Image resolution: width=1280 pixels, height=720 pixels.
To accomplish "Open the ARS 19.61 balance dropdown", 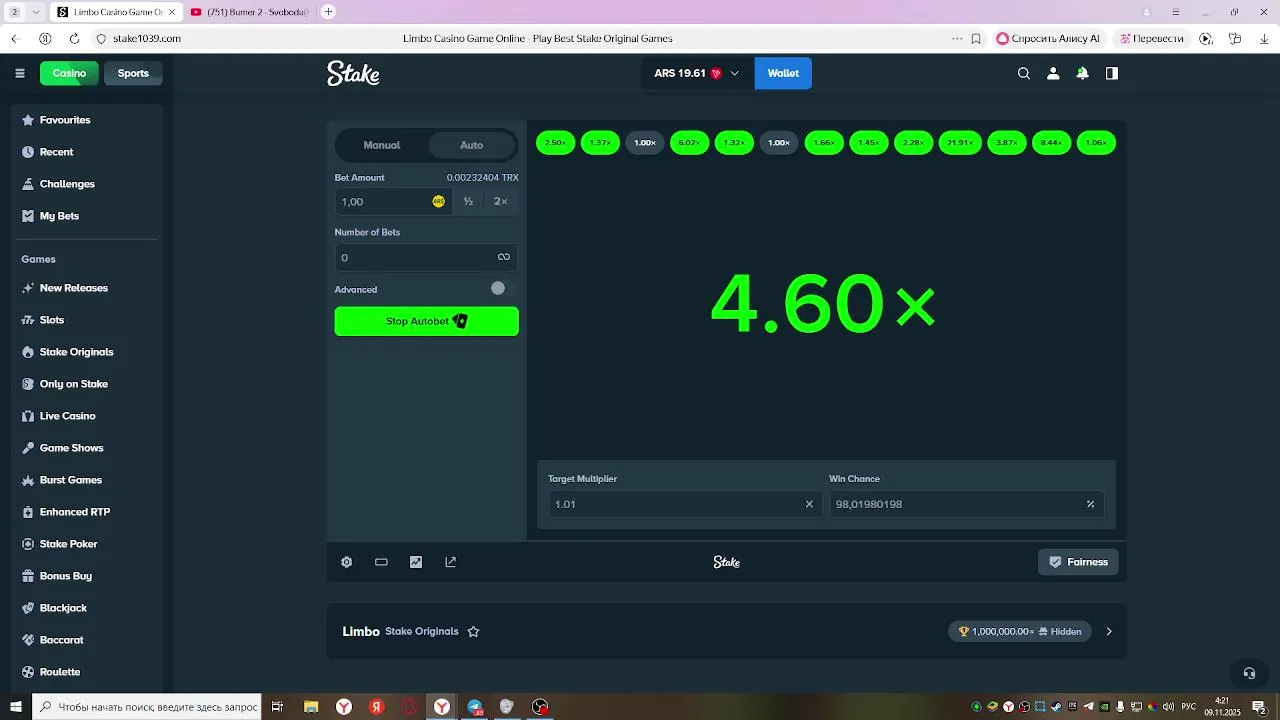I will point(697,73).
